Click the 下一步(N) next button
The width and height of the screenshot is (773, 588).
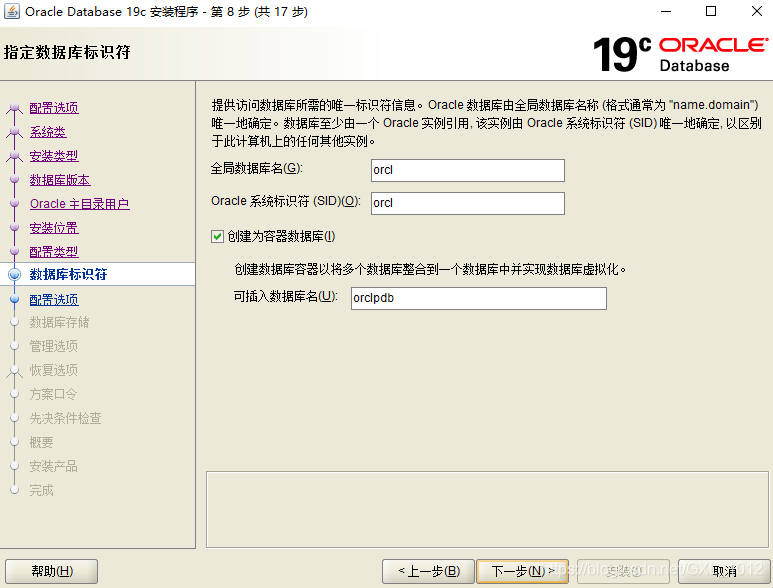pyautogui.click(x=523, y=571)
